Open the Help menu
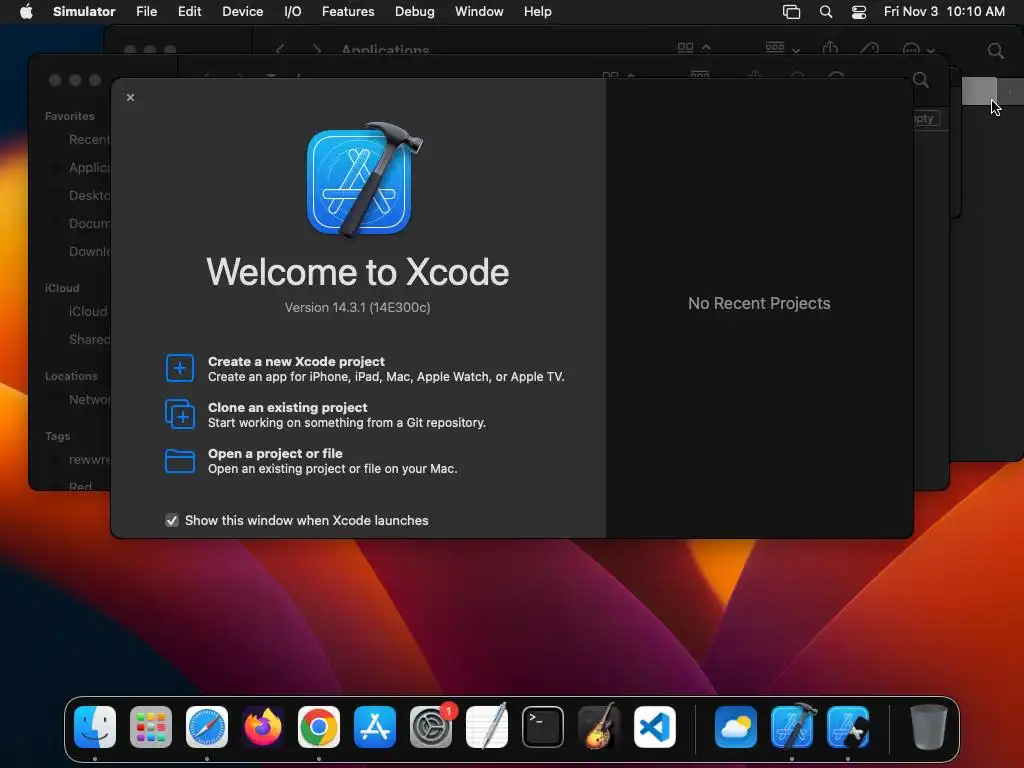 coord(537,12)
